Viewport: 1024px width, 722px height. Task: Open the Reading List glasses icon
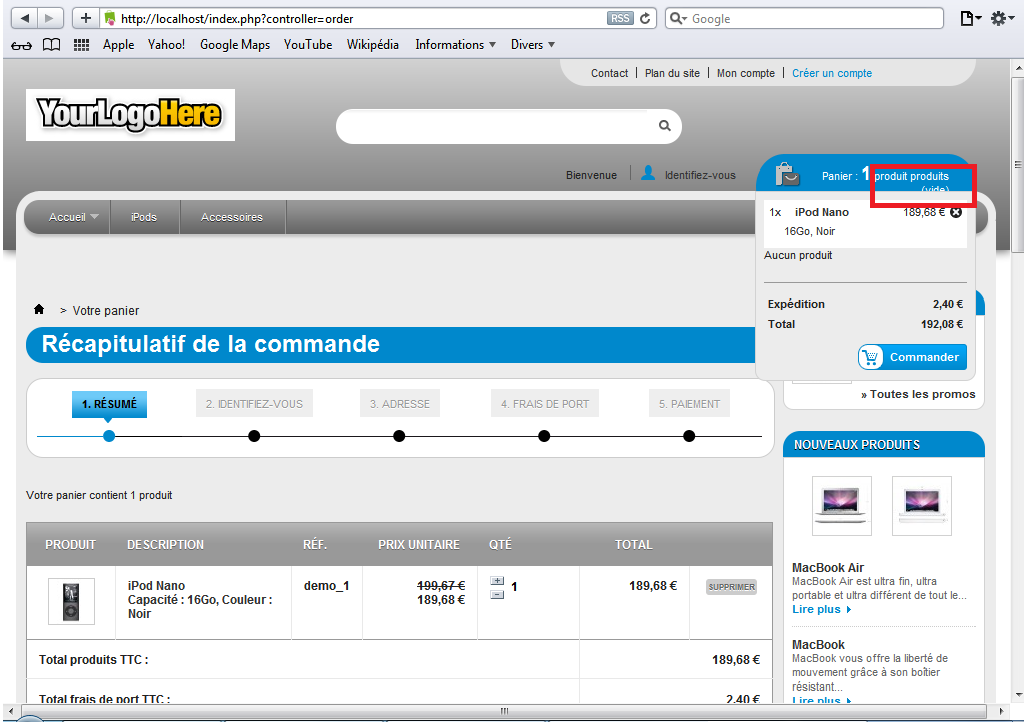tap(21, 45)
